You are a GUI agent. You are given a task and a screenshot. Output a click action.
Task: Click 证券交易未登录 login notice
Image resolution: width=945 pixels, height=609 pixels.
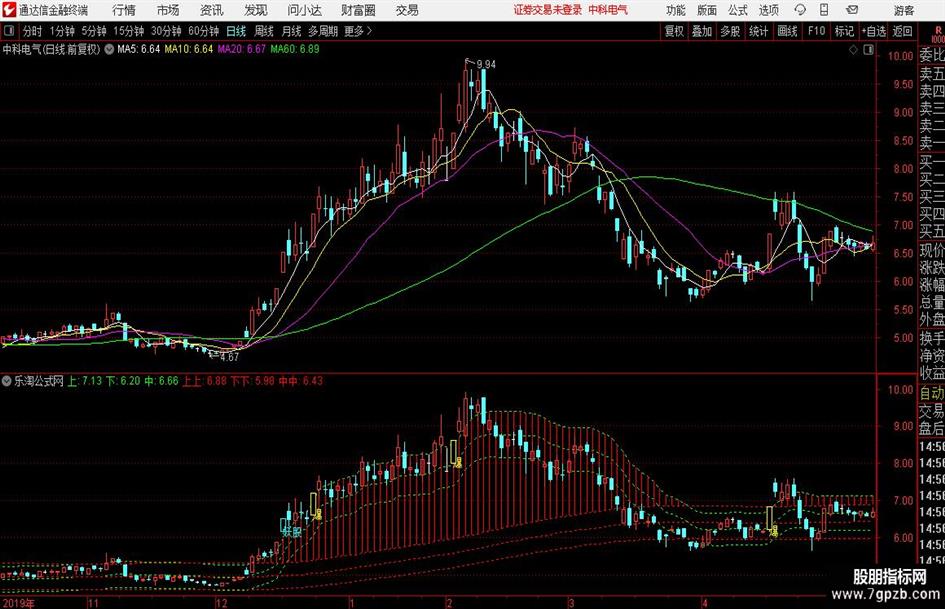pyautogui.click(x=548, y=10)
